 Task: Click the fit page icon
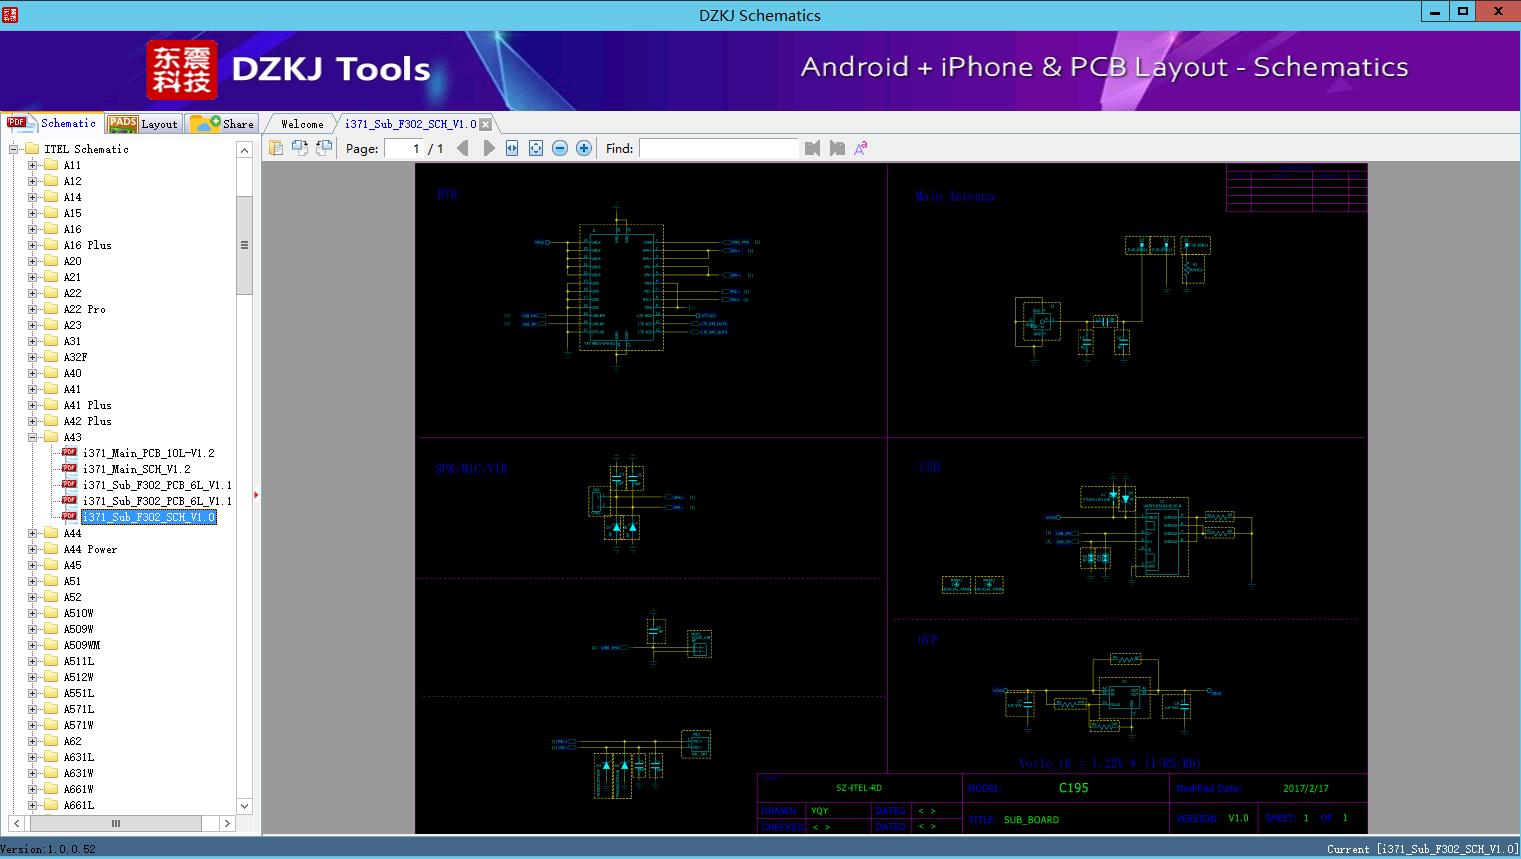[x=536, y=148]
